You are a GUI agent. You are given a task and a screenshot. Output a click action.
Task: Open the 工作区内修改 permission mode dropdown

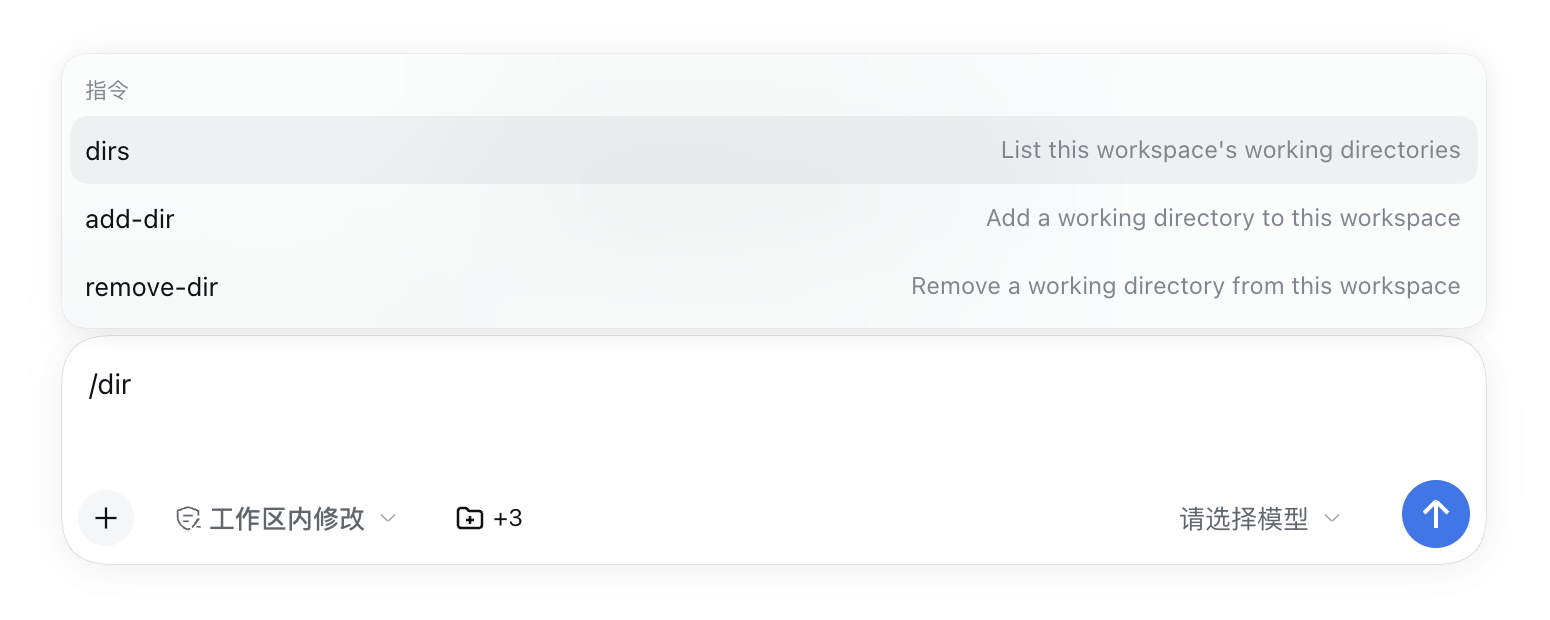pyautogui.click(x=287, y=518)
